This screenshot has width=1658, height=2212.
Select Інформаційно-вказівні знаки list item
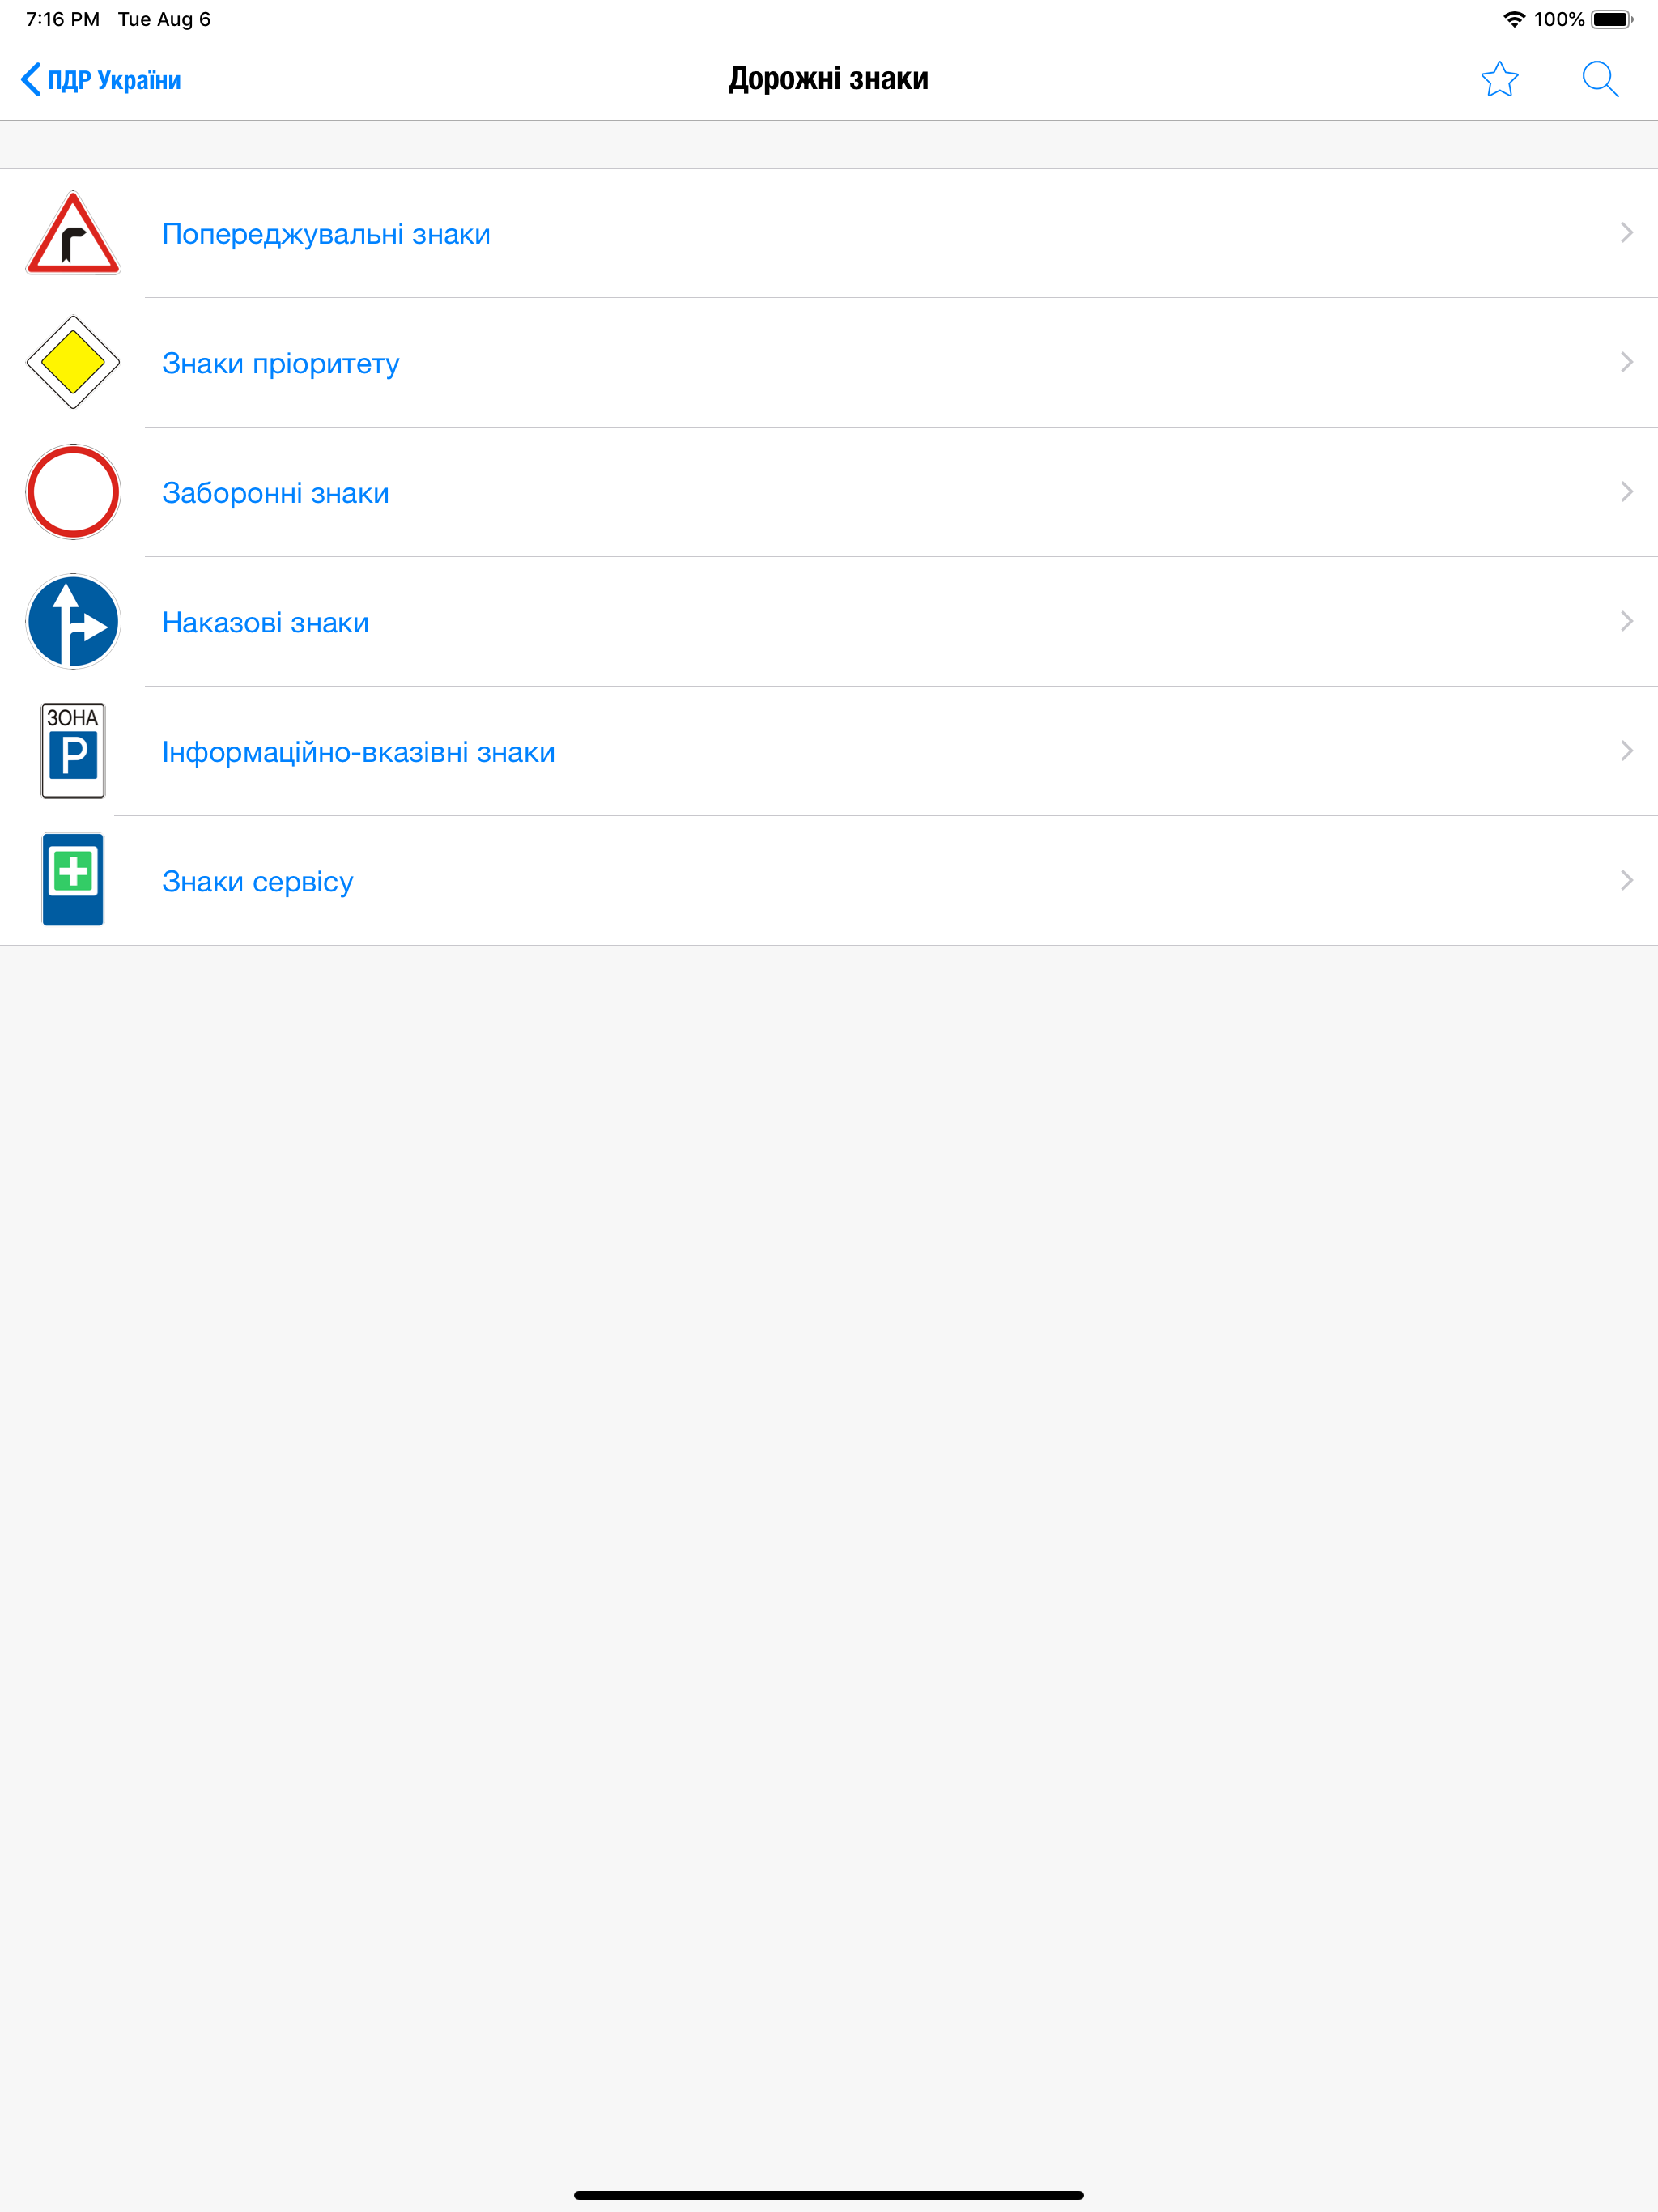(x=829, y=751)
